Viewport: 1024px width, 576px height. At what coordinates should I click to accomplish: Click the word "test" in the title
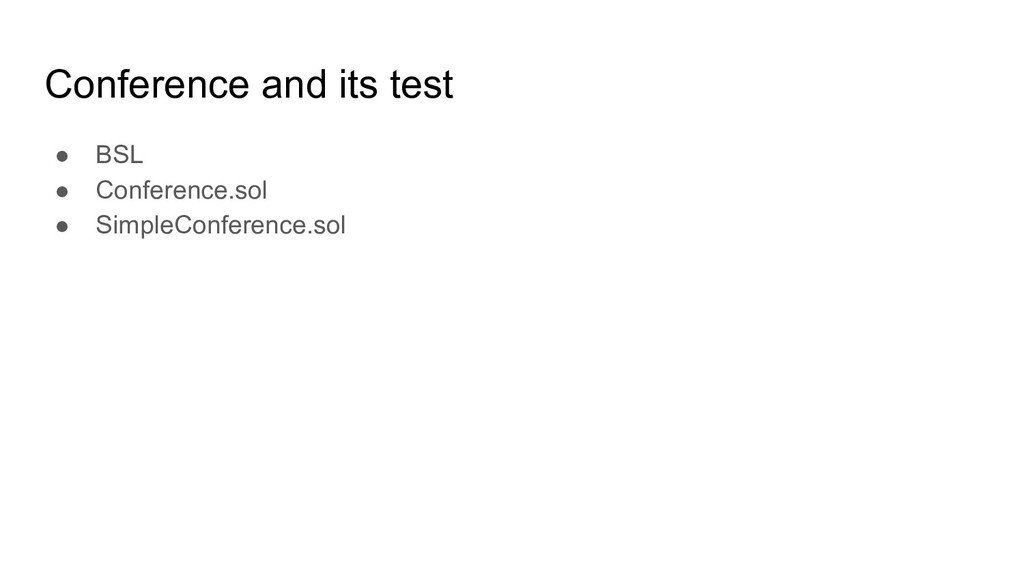421,85
